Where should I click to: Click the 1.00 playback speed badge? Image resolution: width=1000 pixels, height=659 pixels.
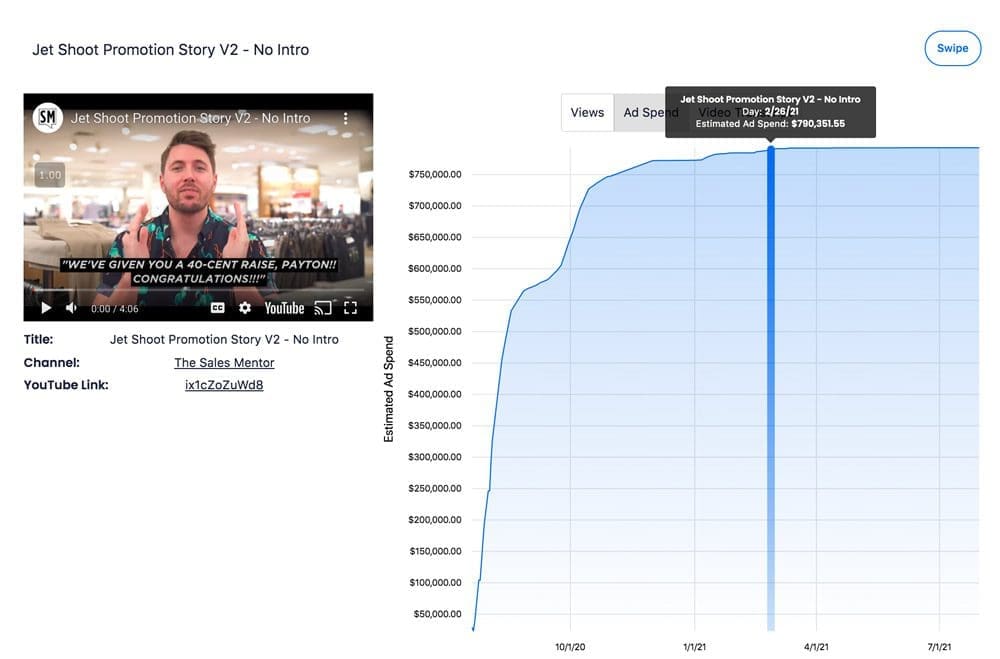pos(50,175)
